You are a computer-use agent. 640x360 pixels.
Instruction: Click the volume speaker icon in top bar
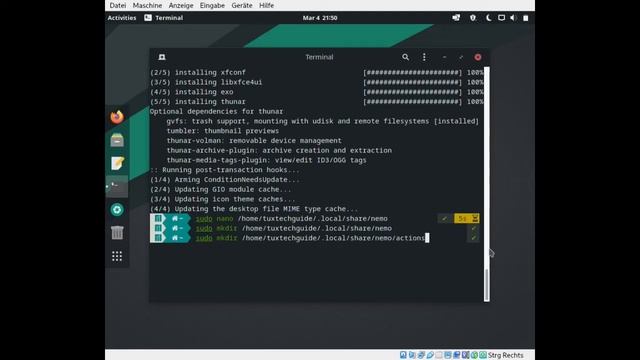pos(513,18)
